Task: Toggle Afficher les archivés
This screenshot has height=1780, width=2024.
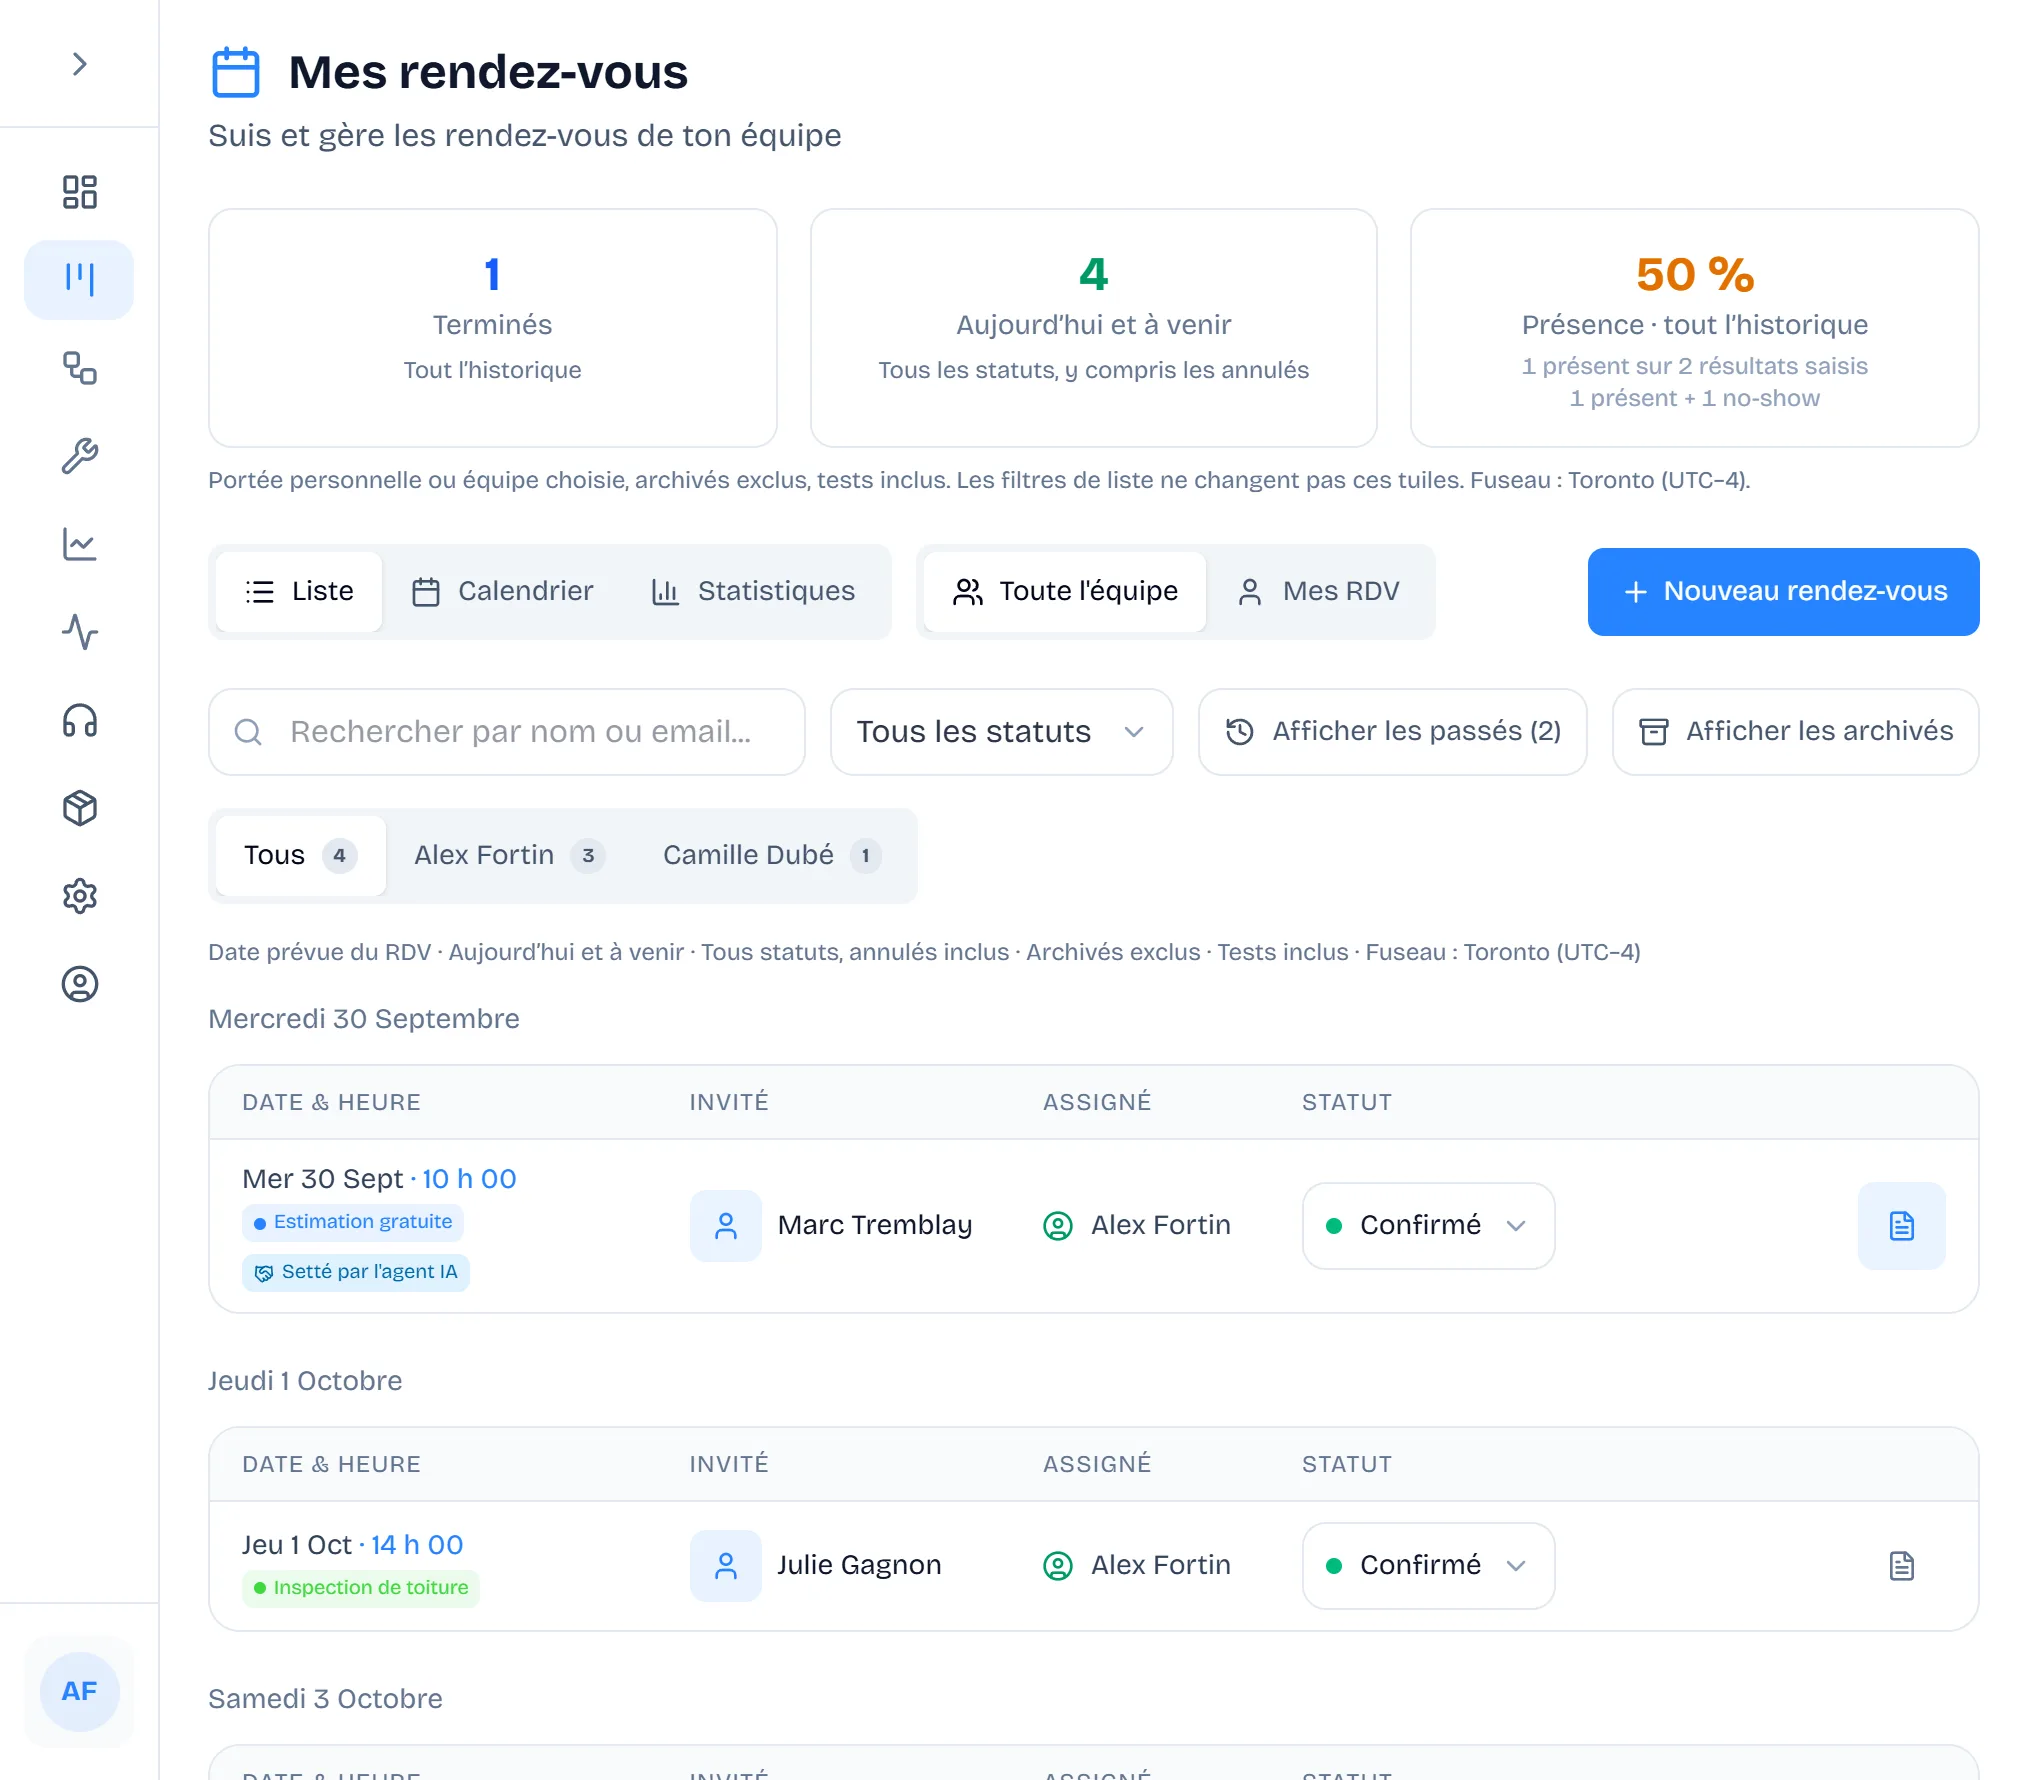Action: [1795, 732]
